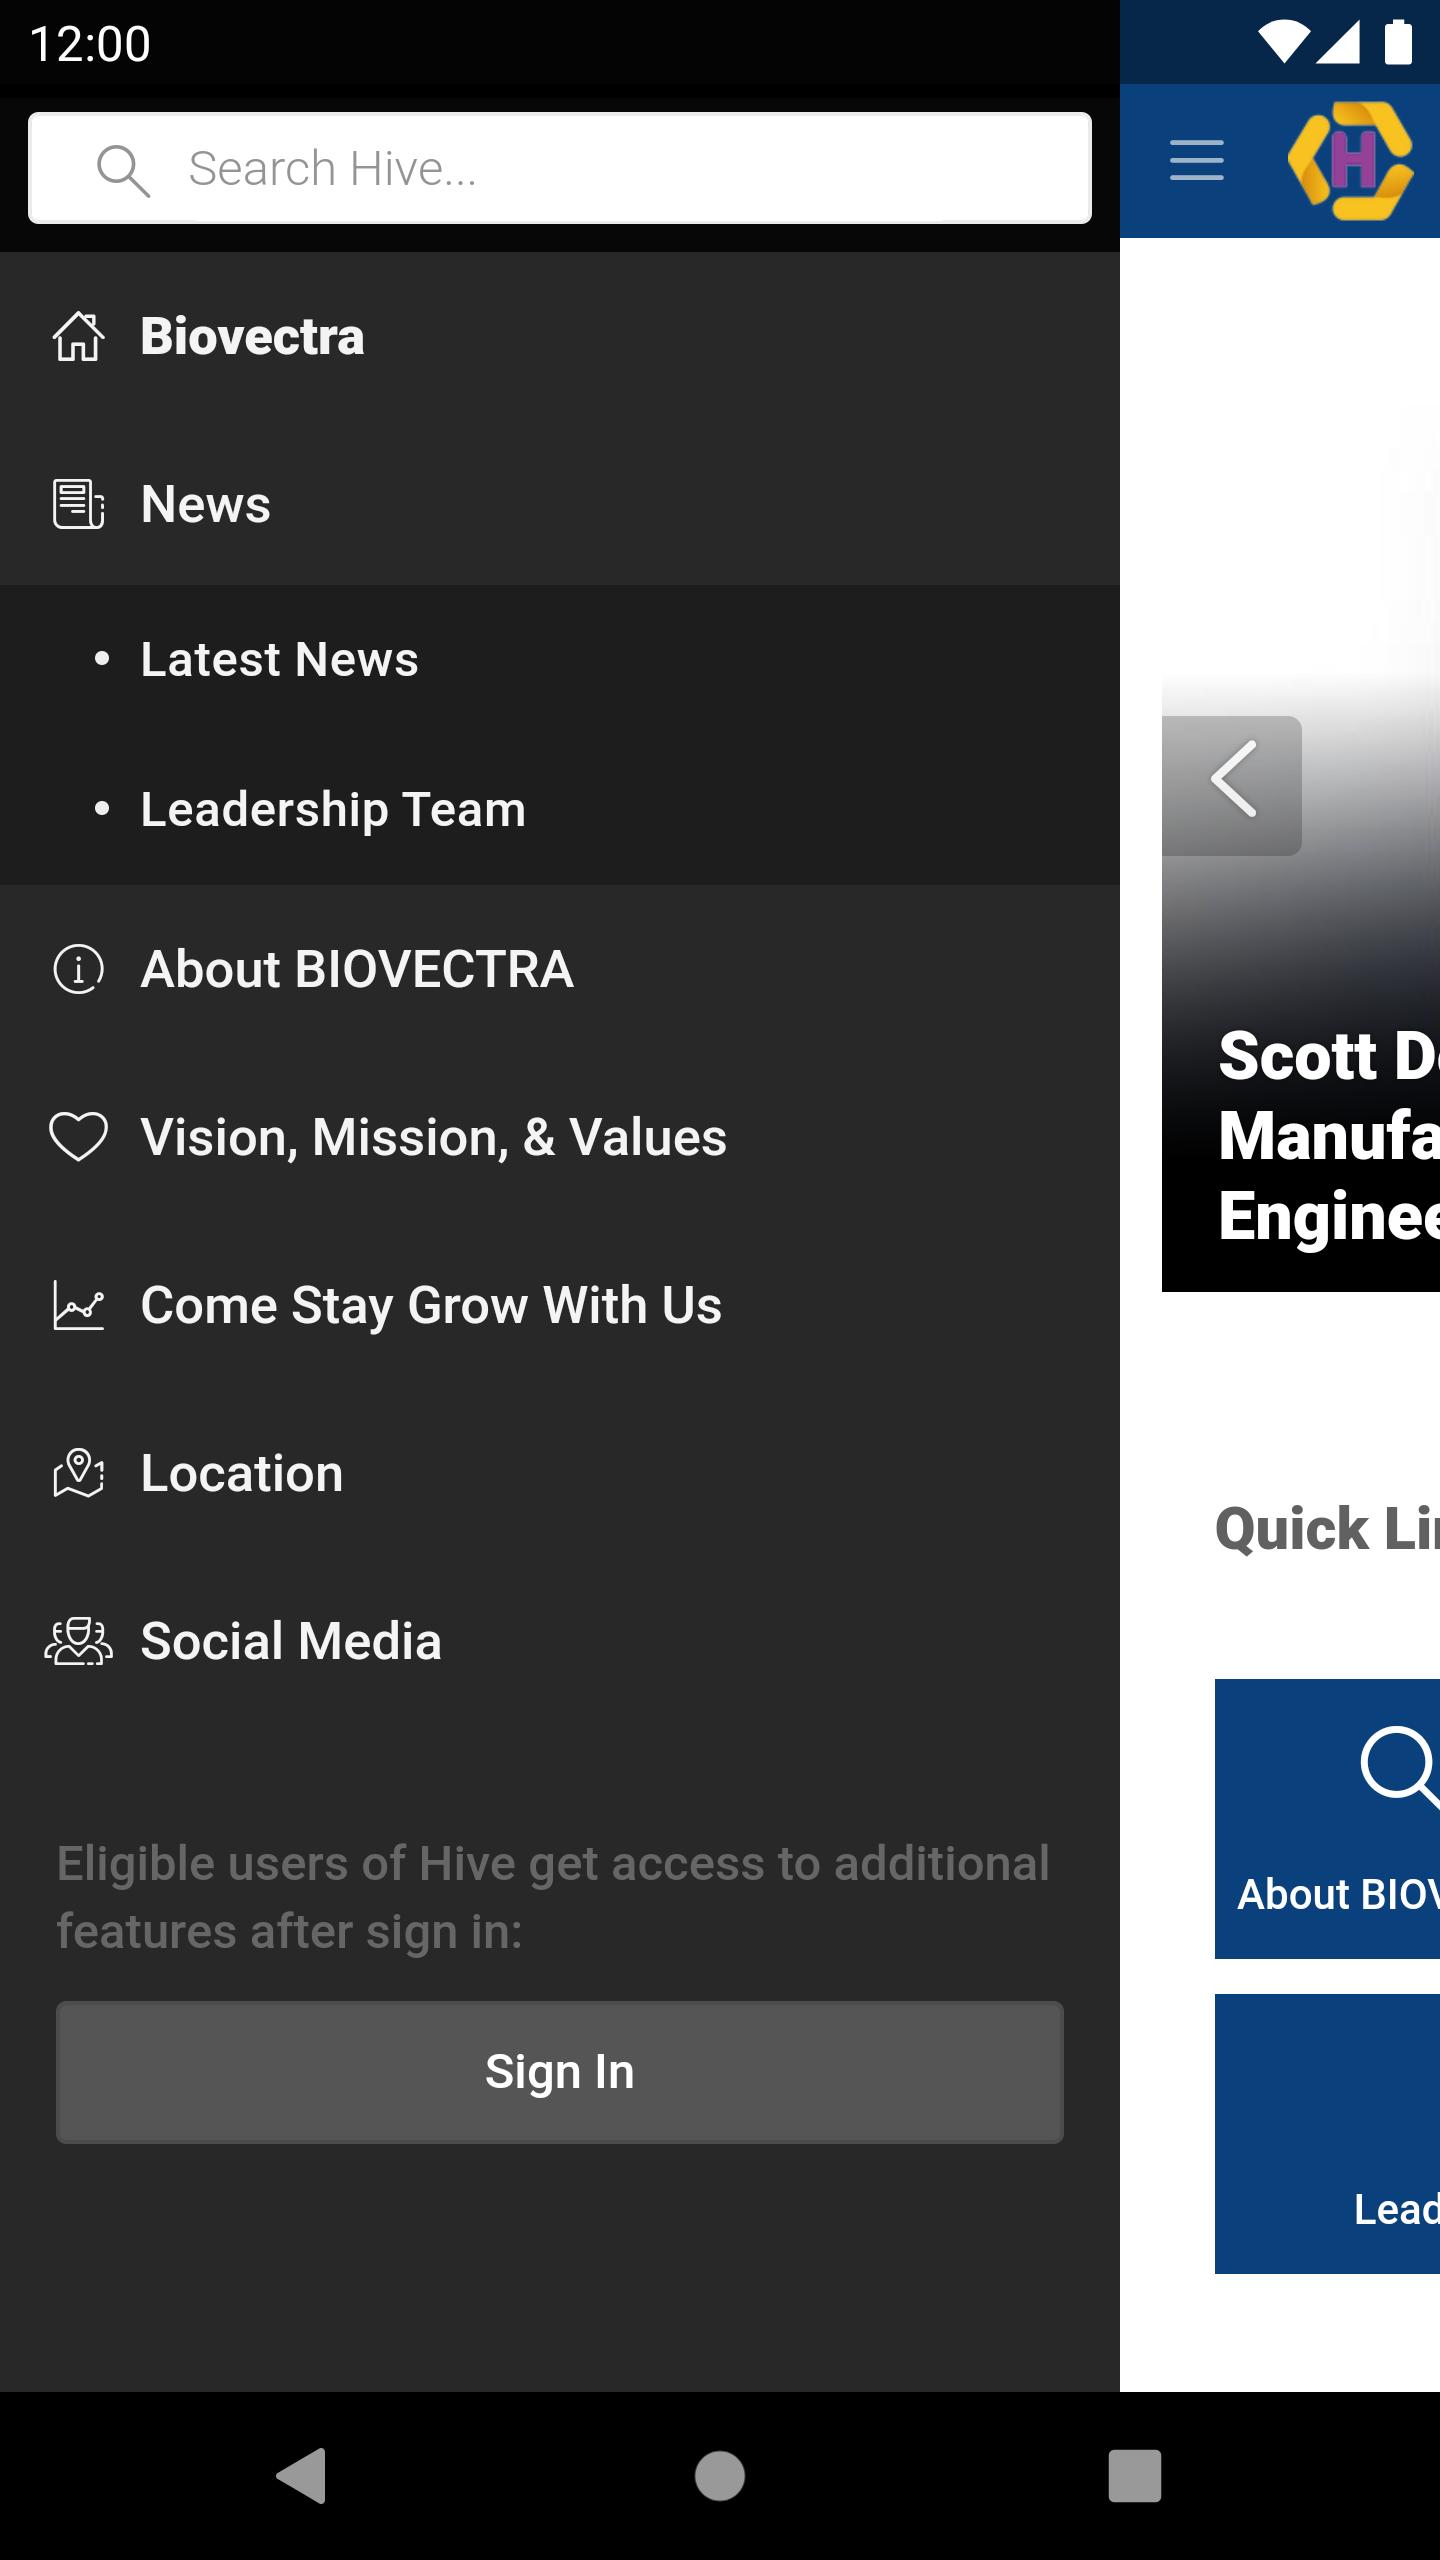1440x2560 pixels.
Task: Open the Social Media menu item
Action: [x=560, y=1641]
